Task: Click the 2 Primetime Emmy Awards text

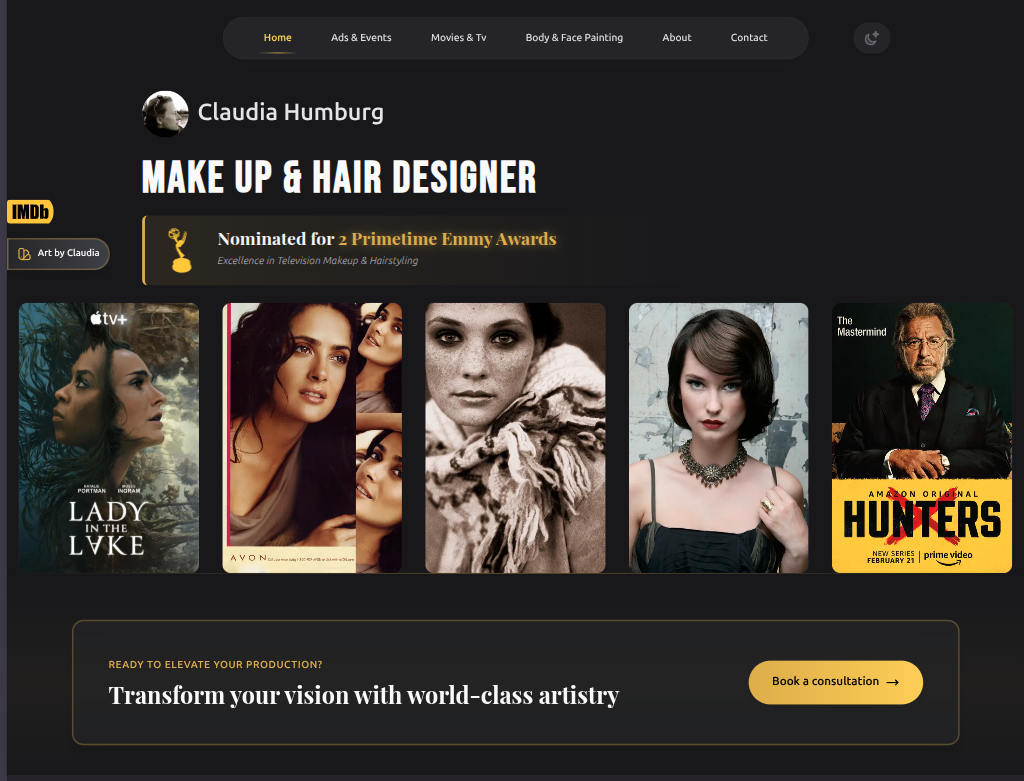Action: [x=447, y=239]
